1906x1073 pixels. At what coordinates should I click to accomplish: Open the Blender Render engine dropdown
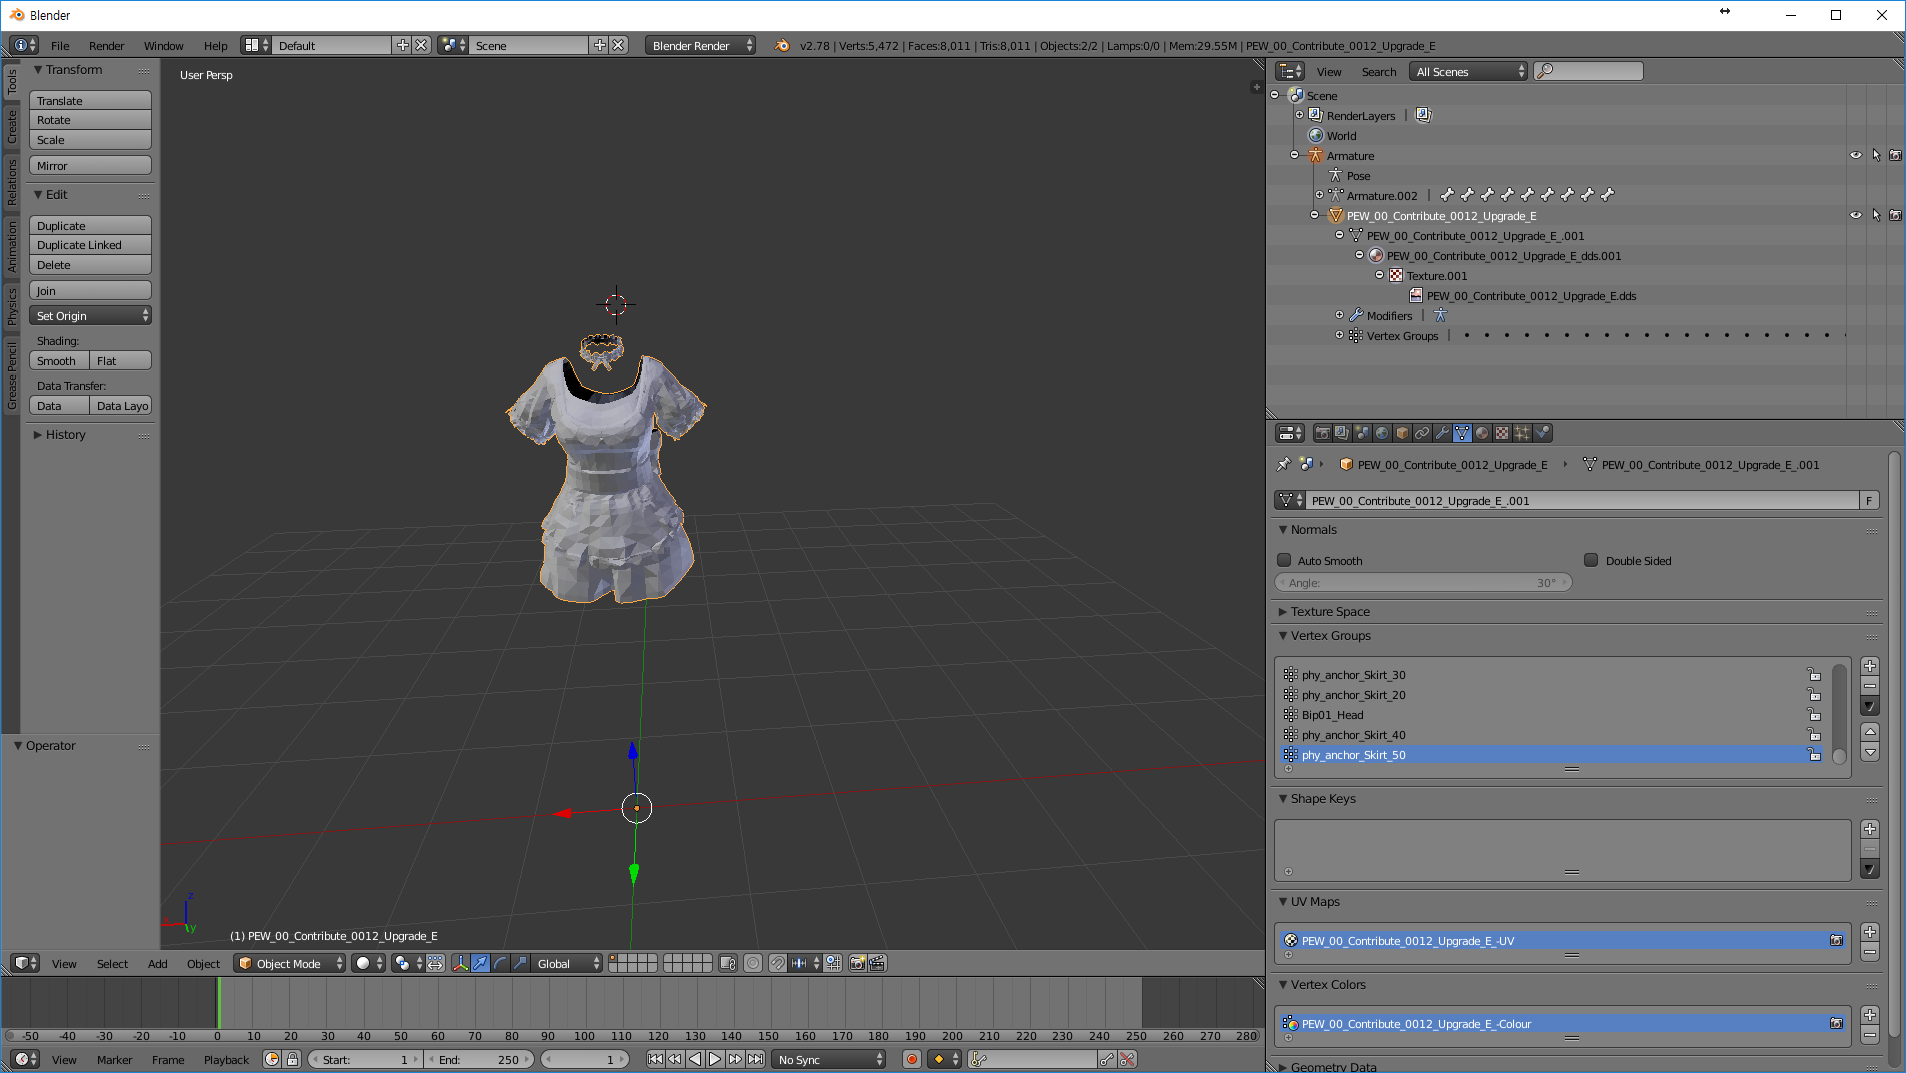tap(700, 46)
